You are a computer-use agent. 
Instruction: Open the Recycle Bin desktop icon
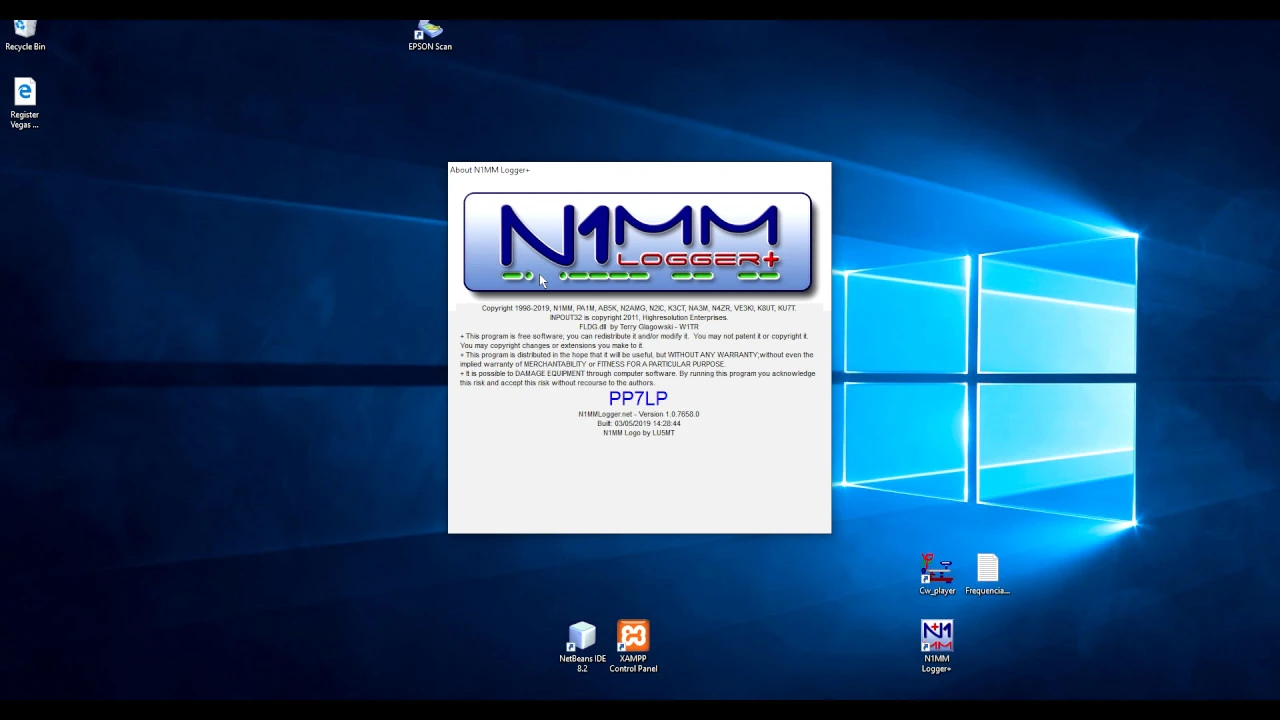(x=25, y=35)
